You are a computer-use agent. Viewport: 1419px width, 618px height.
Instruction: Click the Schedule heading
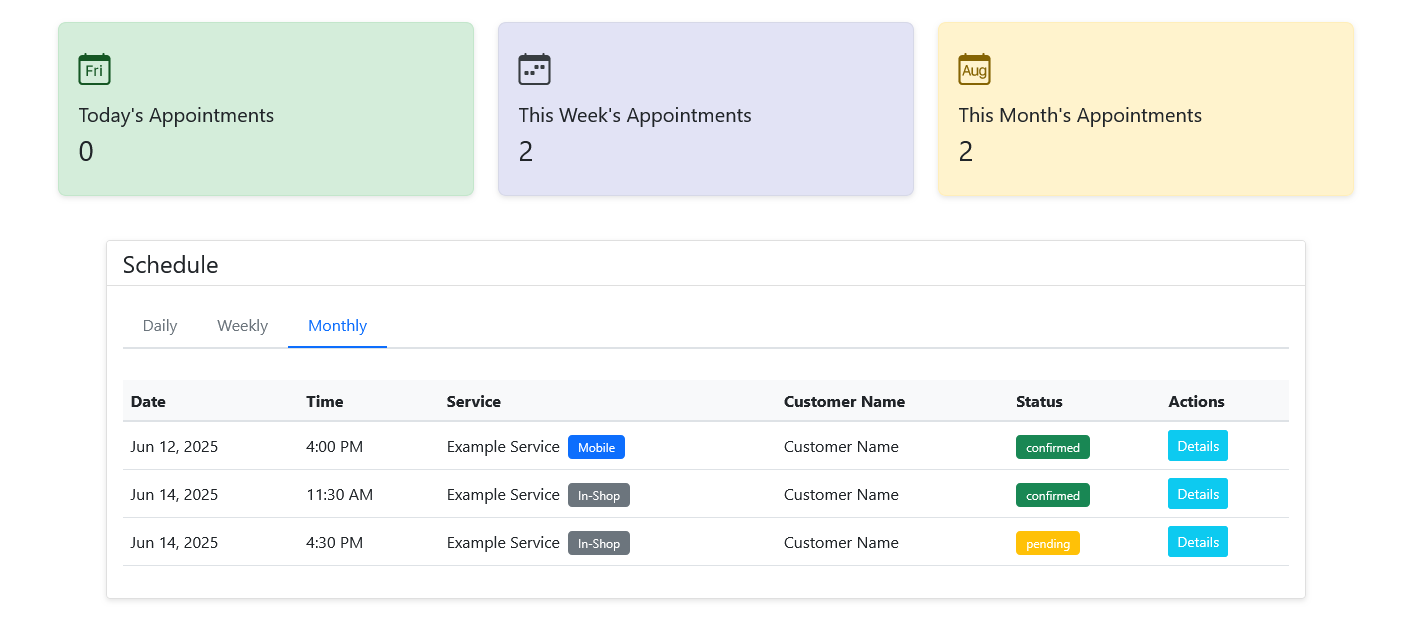(x=170, y=264)
